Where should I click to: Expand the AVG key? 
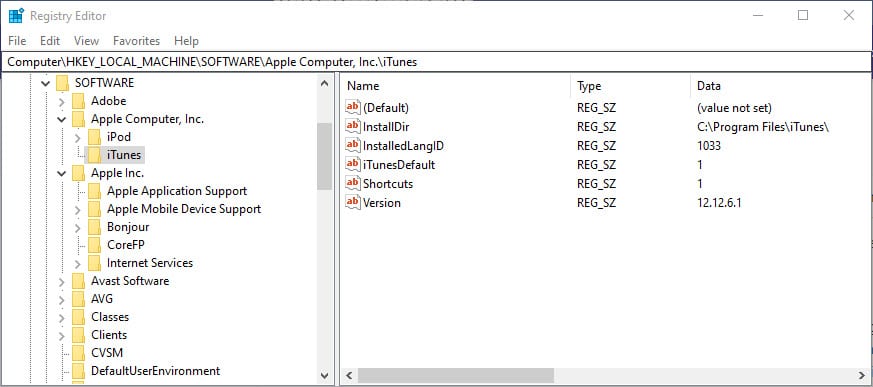click(x=62, y=299)
